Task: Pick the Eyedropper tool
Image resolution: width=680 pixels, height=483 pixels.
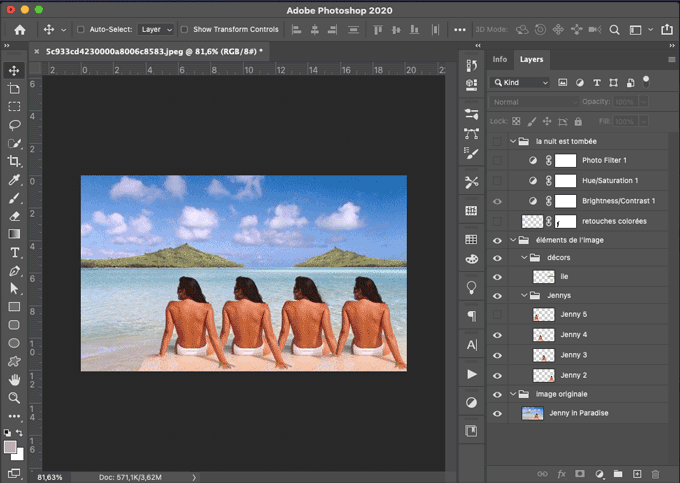Action: [x=14, y=180]
